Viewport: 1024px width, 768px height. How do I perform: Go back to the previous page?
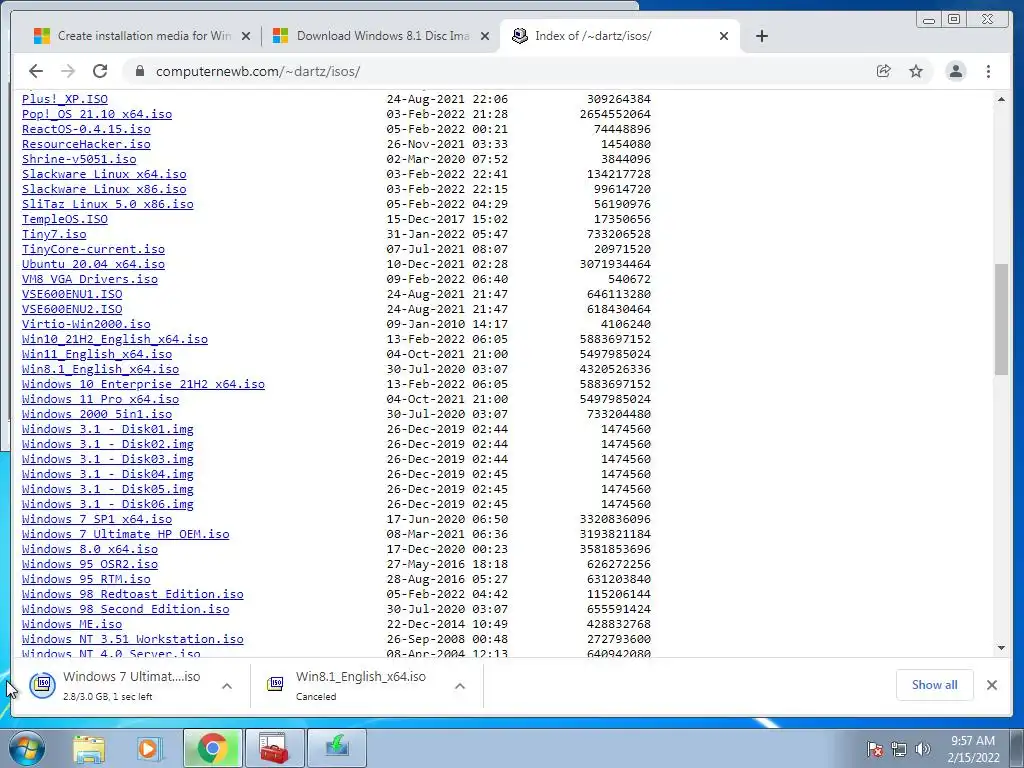(36, 71)
